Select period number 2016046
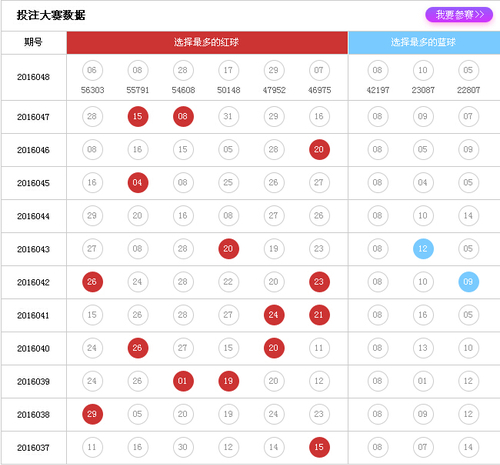500x465 pixels. click(x=33, y=150)
